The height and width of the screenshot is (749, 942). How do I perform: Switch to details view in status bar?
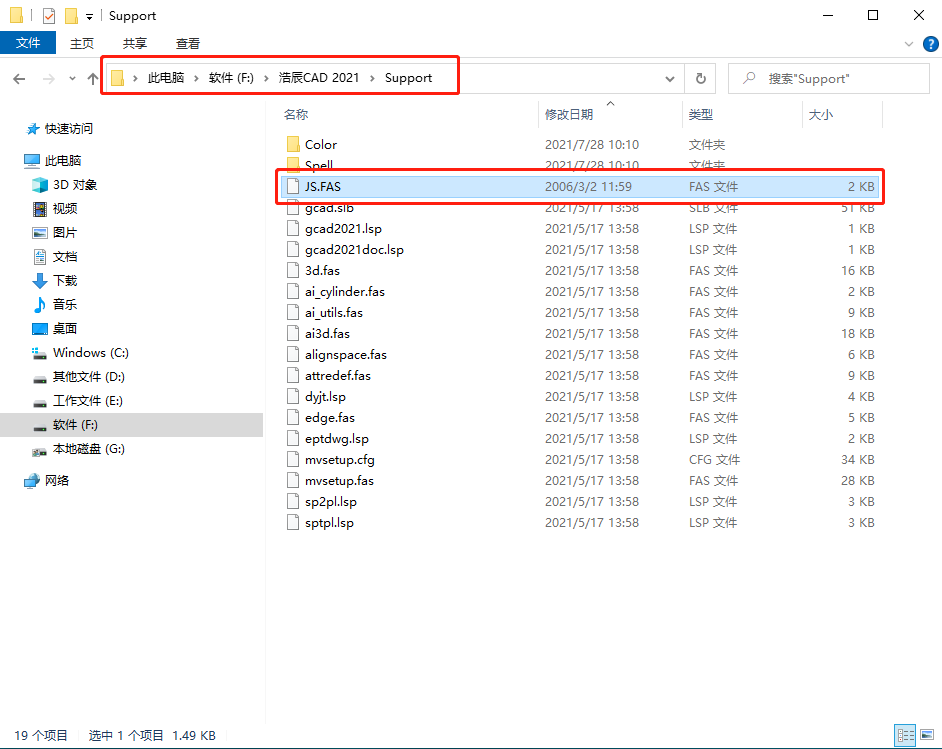pyautogui.click(x=905, y=735)
